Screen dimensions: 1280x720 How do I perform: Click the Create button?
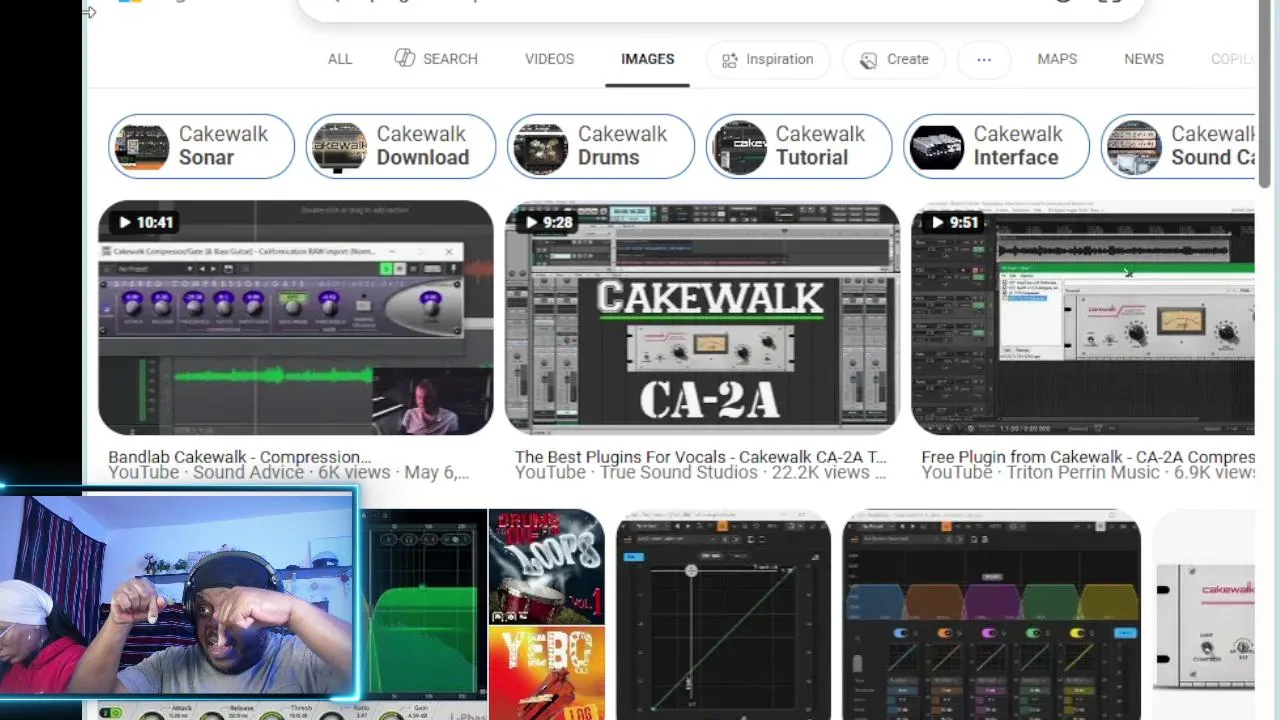pos(893,60)
